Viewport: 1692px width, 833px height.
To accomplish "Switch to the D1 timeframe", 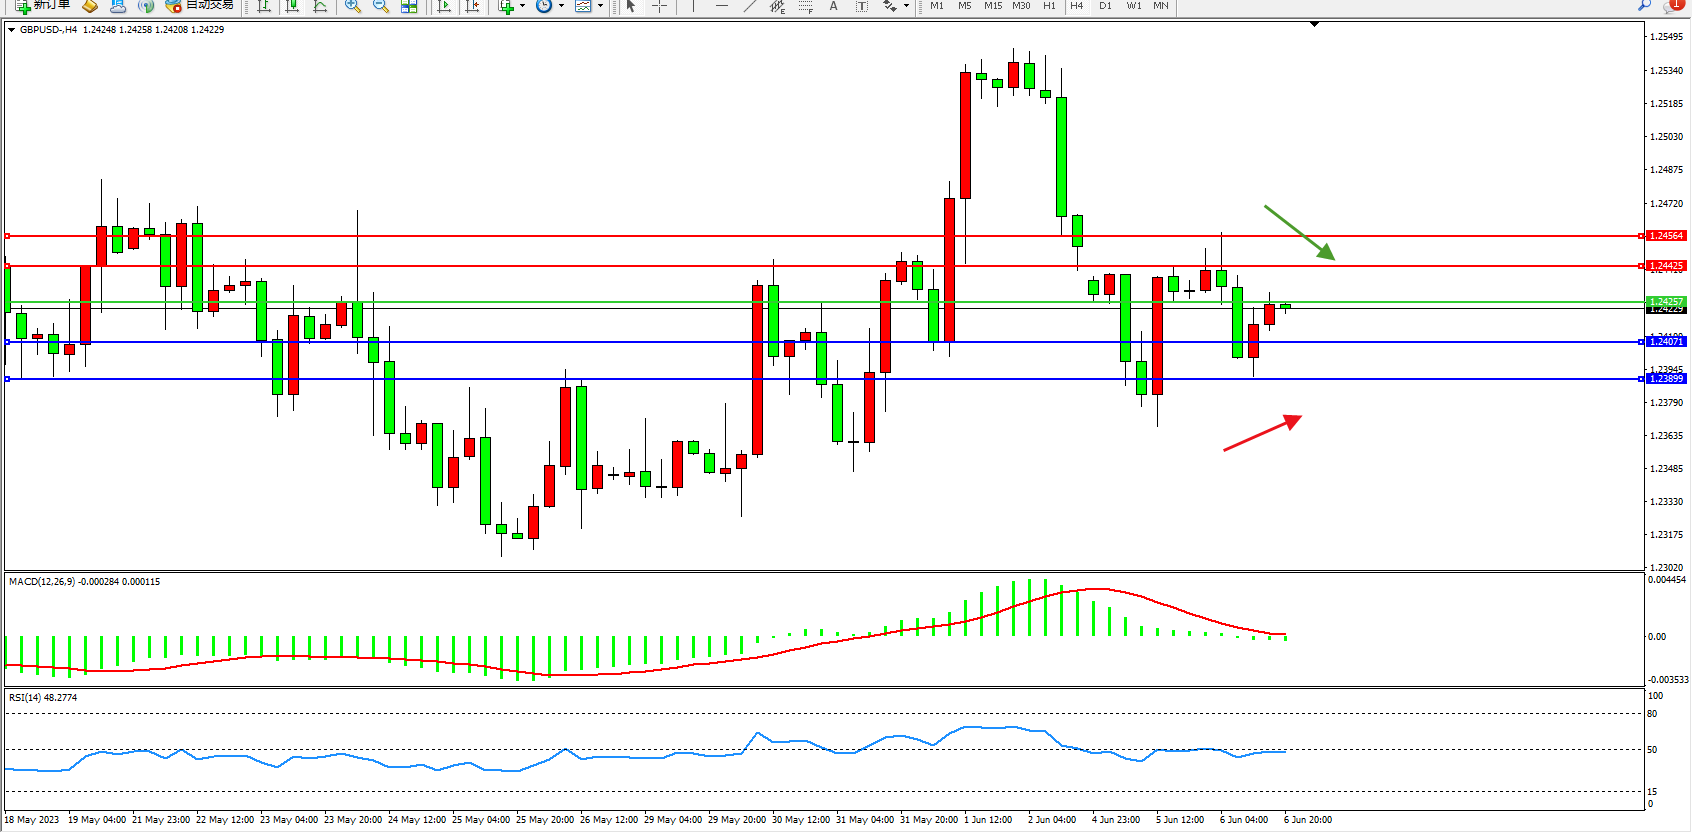I will [1105, 6].
